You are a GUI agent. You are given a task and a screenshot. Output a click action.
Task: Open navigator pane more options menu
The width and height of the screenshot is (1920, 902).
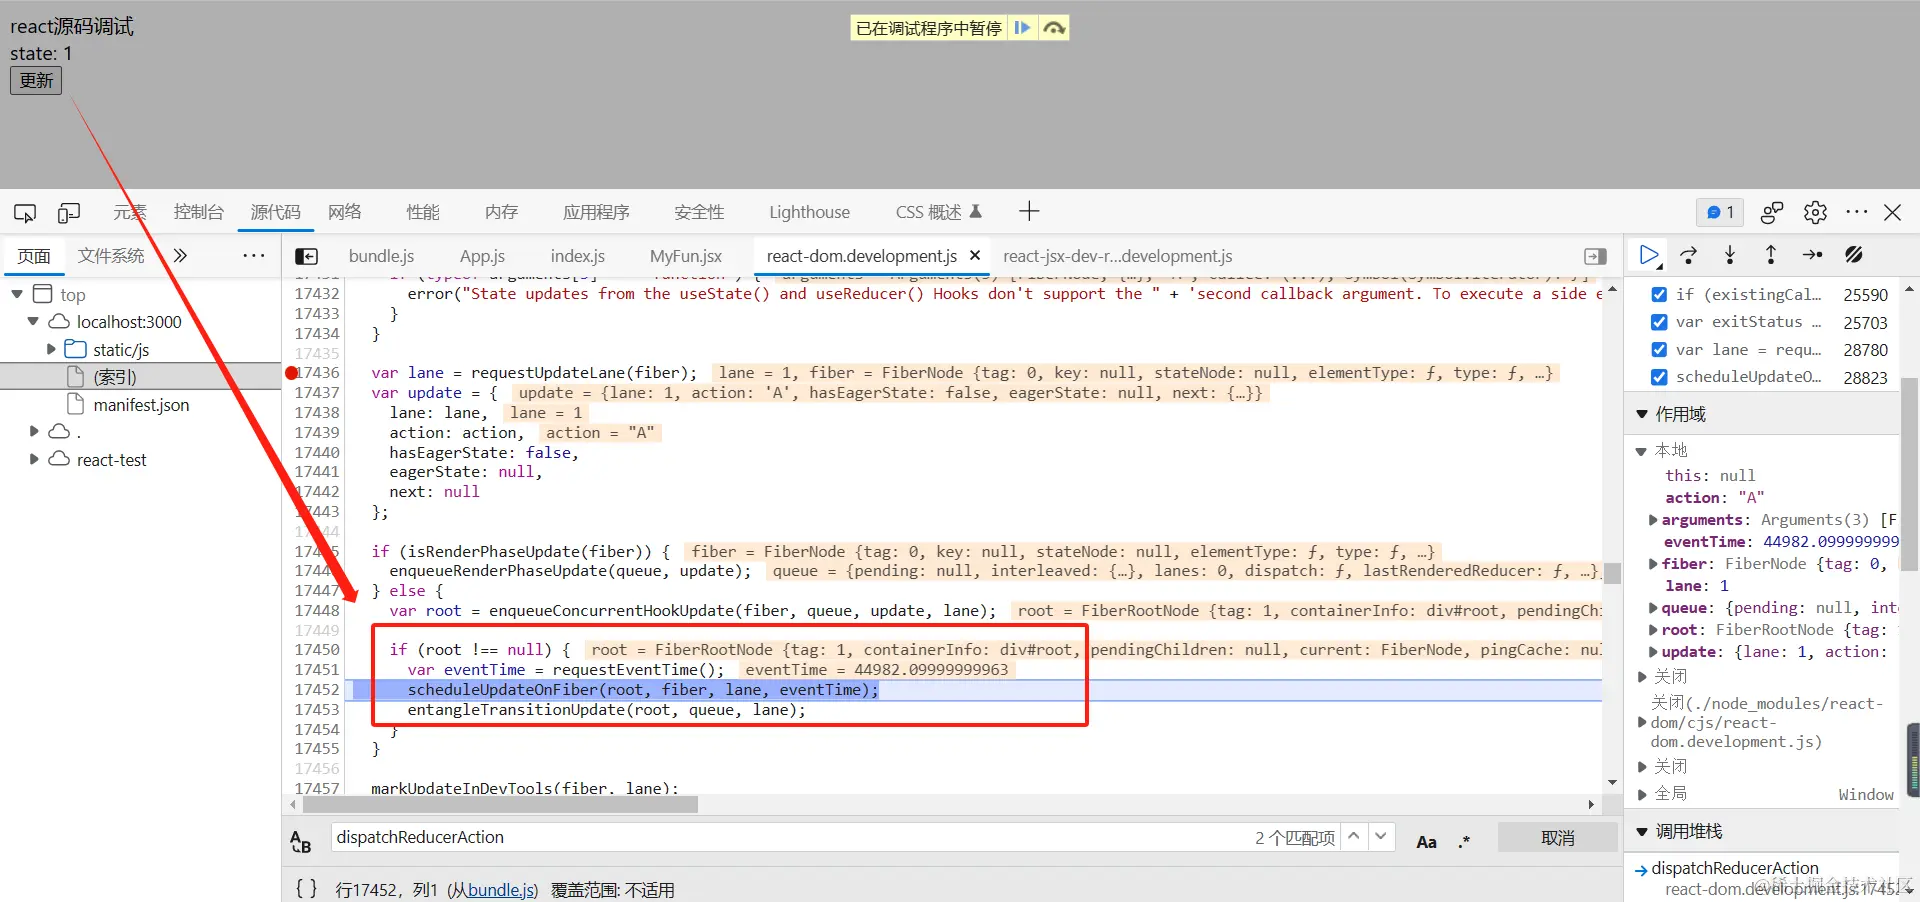(254, 255)
